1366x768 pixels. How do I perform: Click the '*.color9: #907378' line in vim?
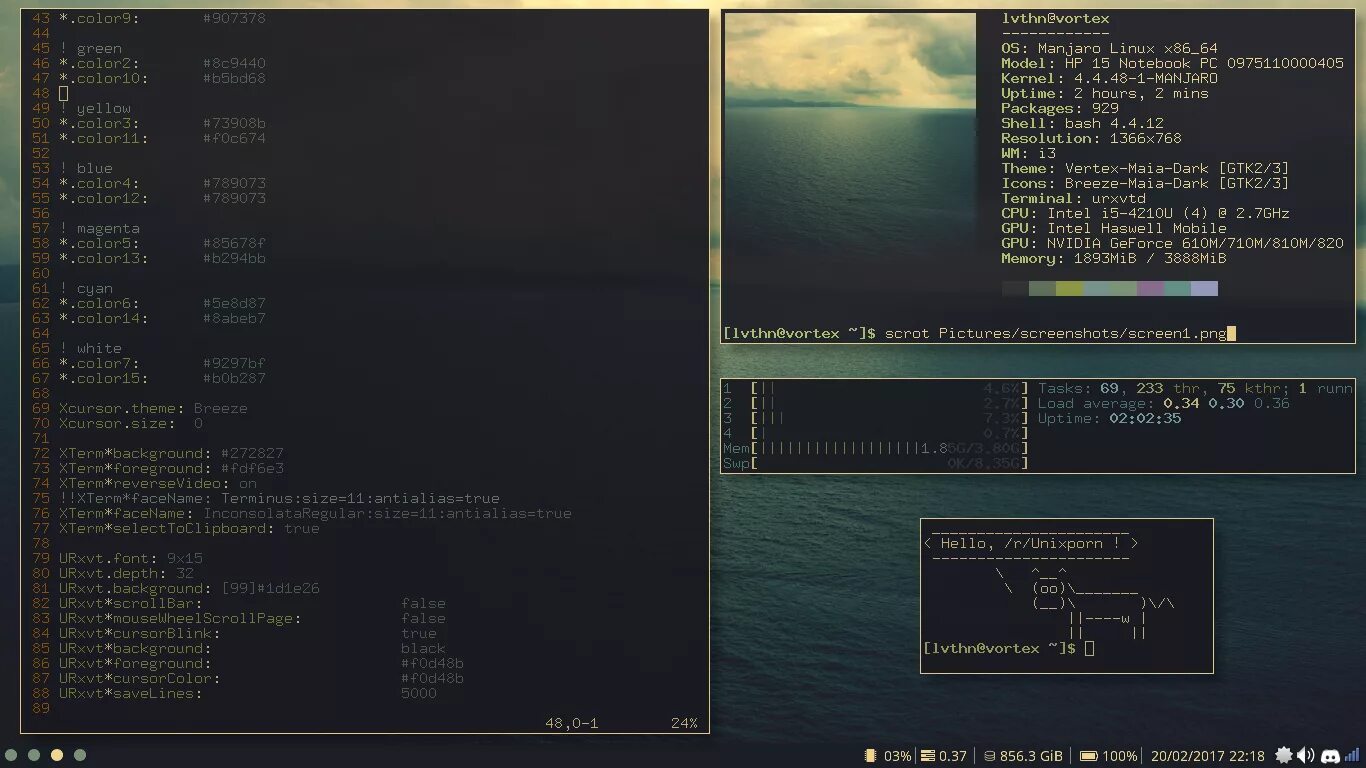tap(162, 18)
